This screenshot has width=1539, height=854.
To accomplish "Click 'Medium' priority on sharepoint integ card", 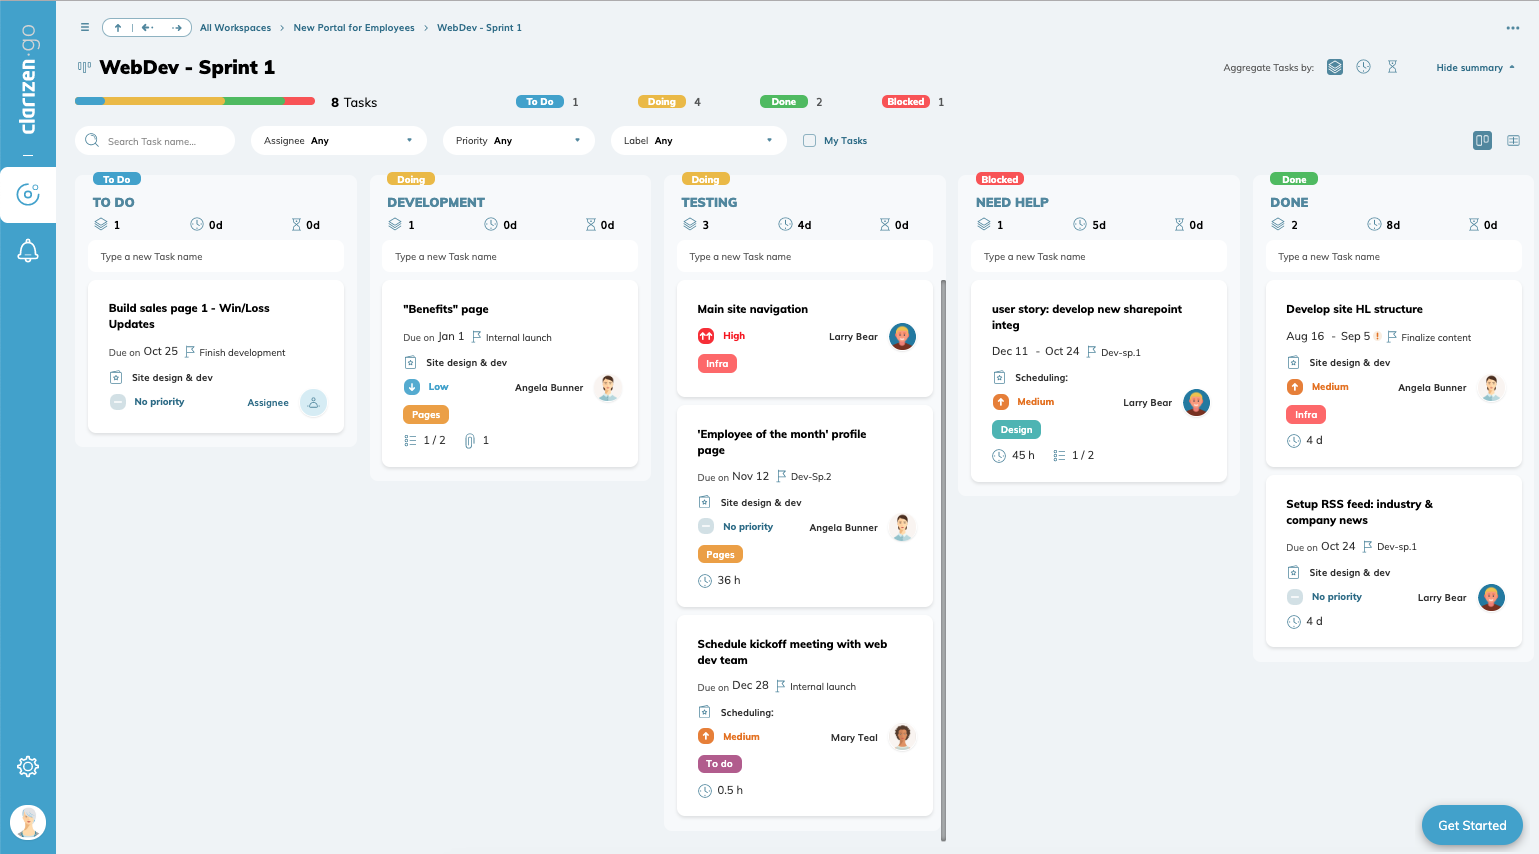I will (1035, 402).
